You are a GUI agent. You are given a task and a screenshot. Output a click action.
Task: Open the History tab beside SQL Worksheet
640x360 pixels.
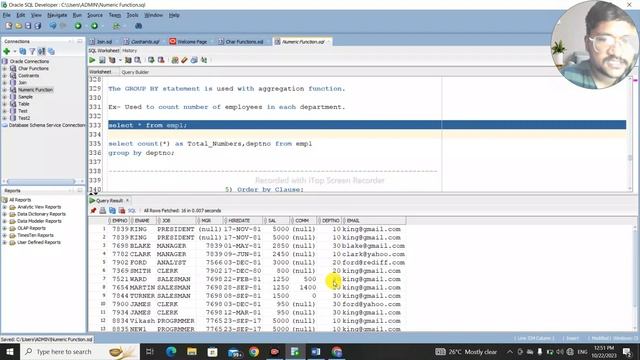click(x=129, y=51)
